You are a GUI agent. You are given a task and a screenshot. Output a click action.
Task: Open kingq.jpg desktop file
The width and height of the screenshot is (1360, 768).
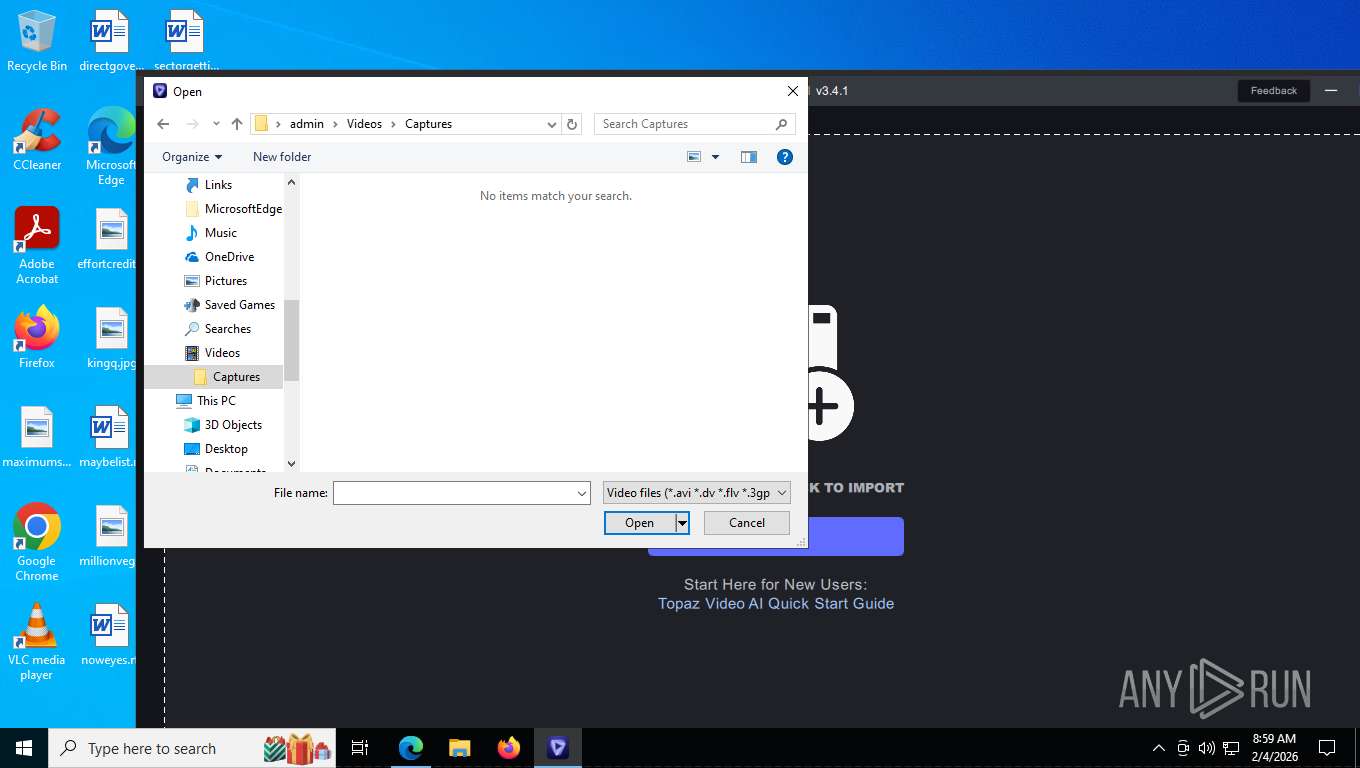[111, 337]
